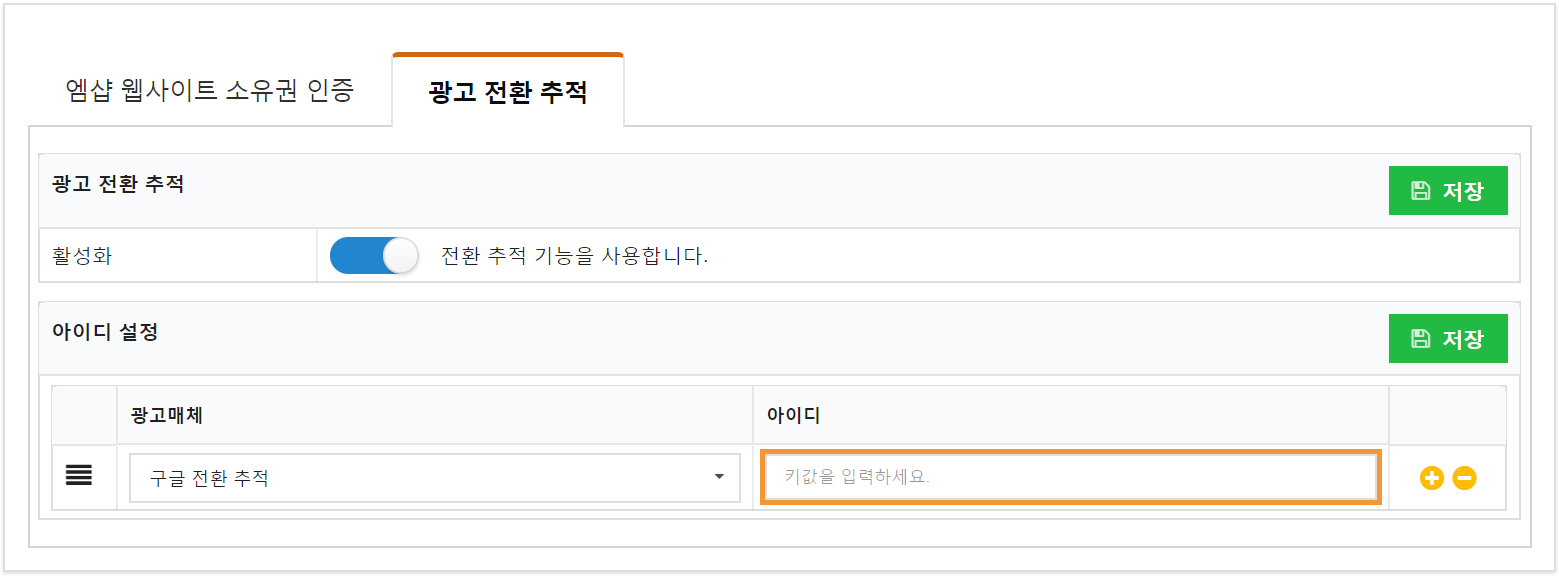Viewport: 1559px width, 576px height.
Task: Remove the ID row with minus icon
Action: tap(1464, 478)
